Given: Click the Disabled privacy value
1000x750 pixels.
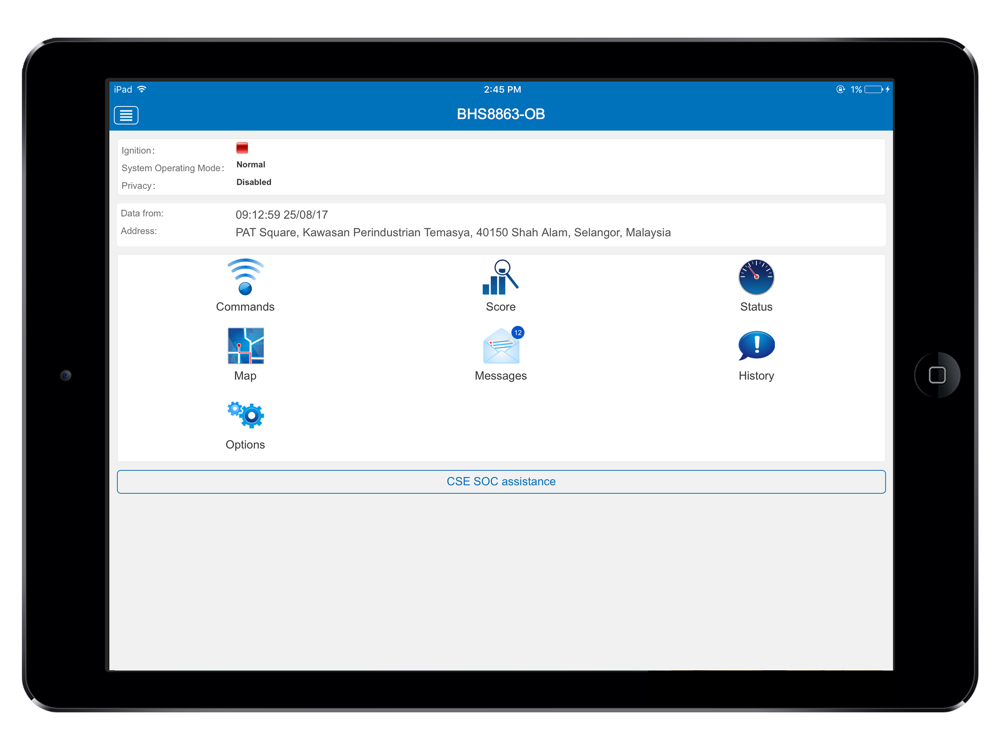Looking at the screenshot, I should (254, 182).
